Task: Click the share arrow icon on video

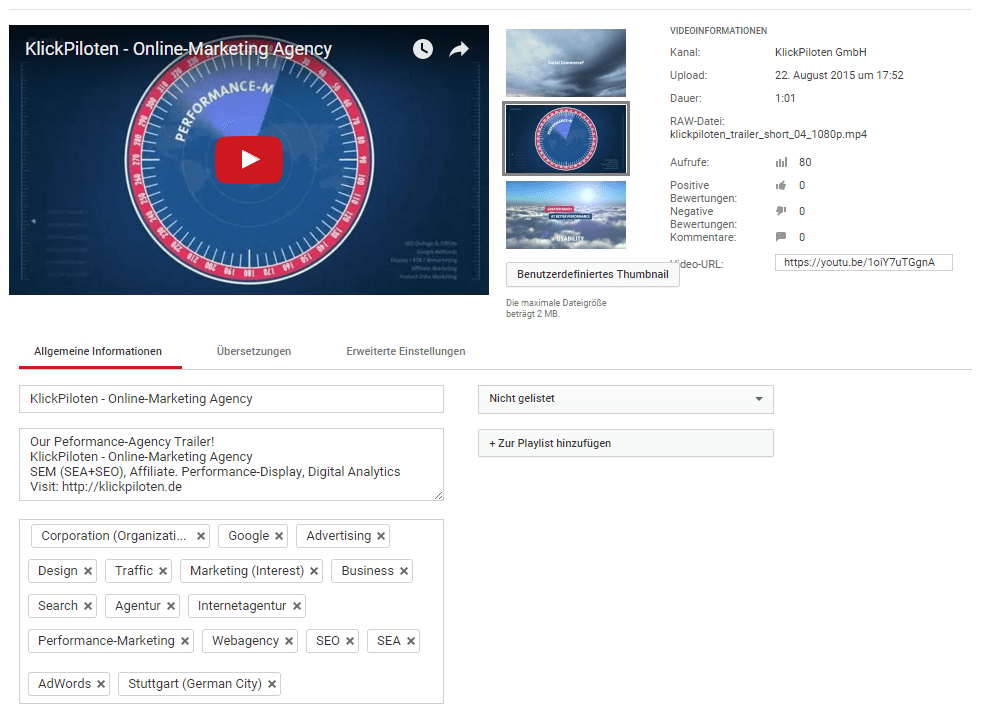Action: pyautogui.click(x=459, y=49)
